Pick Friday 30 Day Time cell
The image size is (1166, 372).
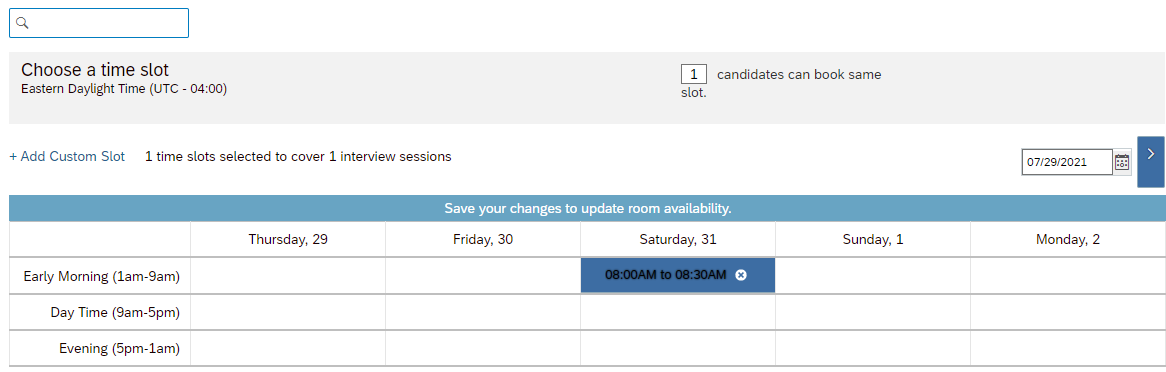point(483,312)
